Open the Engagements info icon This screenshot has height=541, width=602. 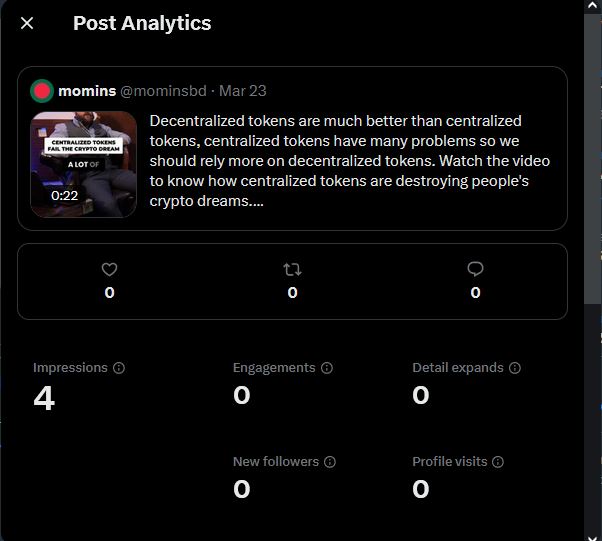[327, 368]
